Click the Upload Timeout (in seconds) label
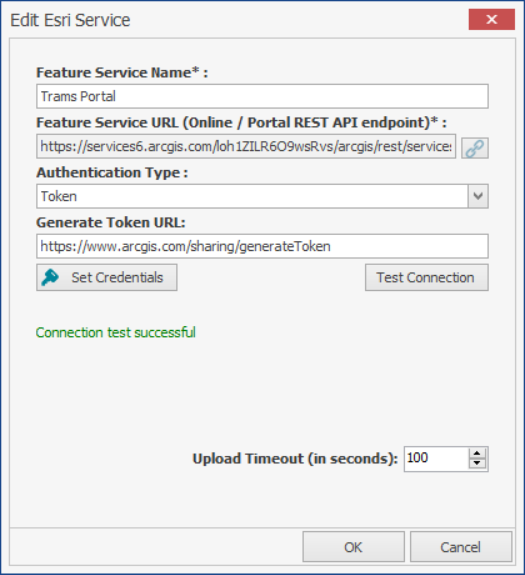Viewport: 525px width, 575px height. pyautogui.click(x=295, y=459)
